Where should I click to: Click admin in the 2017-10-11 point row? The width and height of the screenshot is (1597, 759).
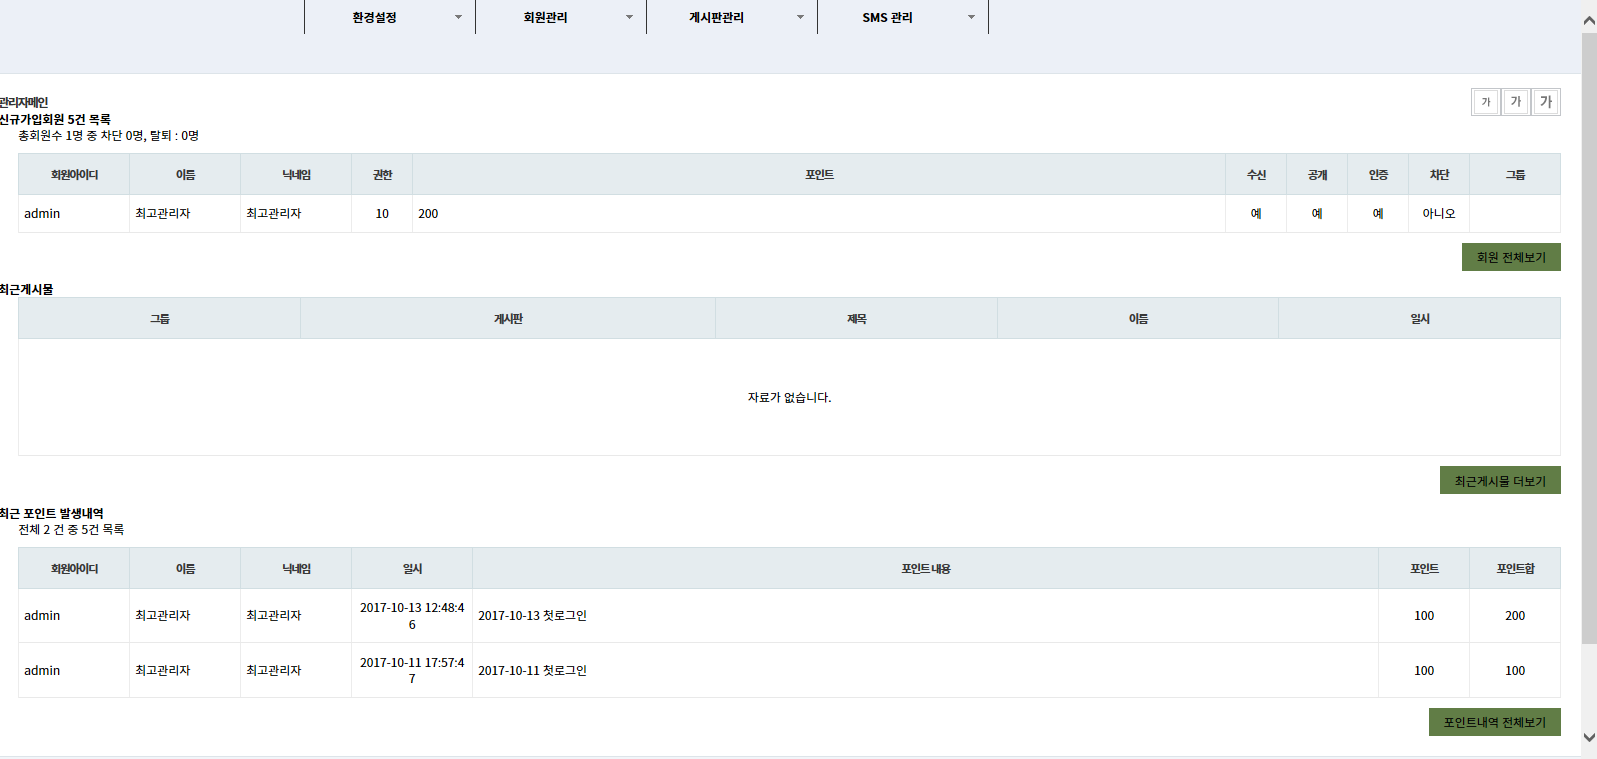coord(42,671)
